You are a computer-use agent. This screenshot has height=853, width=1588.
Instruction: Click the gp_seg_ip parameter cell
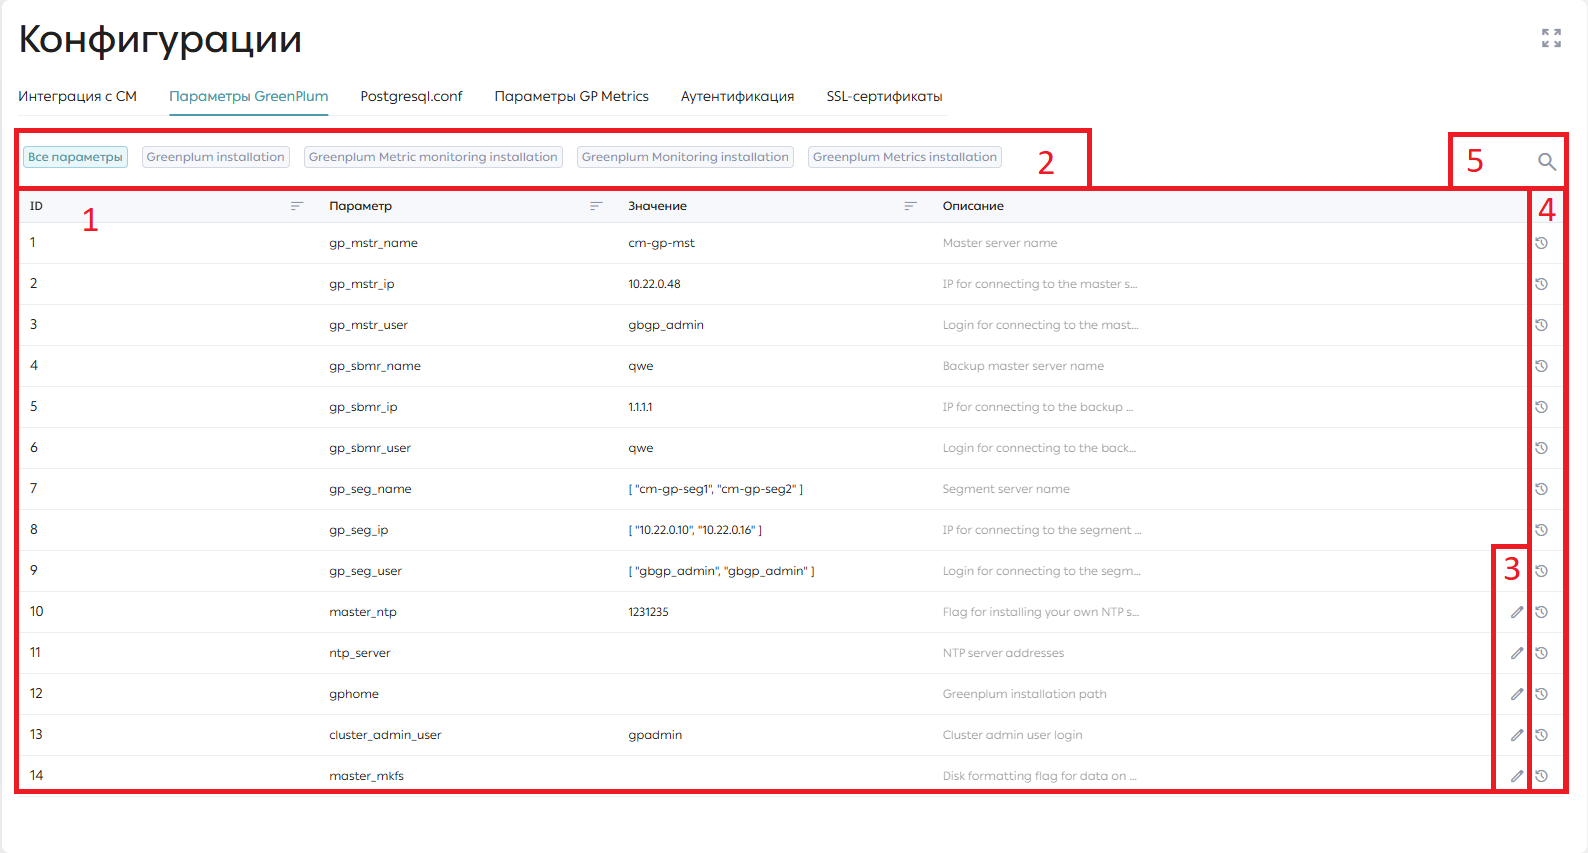(358, 530)
